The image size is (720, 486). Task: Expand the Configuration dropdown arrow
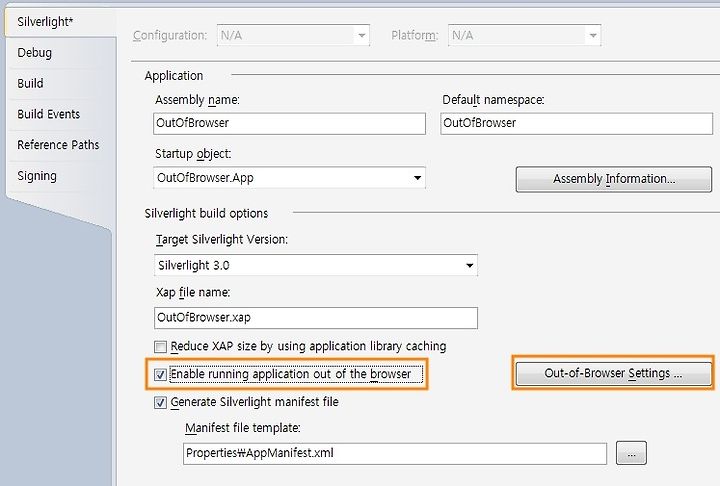pyautogui.click(x=362, y=35)
